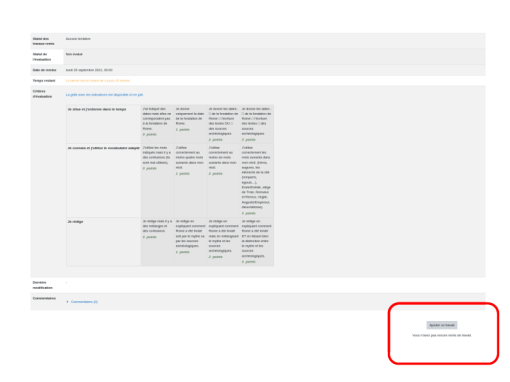Click the 'Date de remise' label

click(x=44, y=70)
